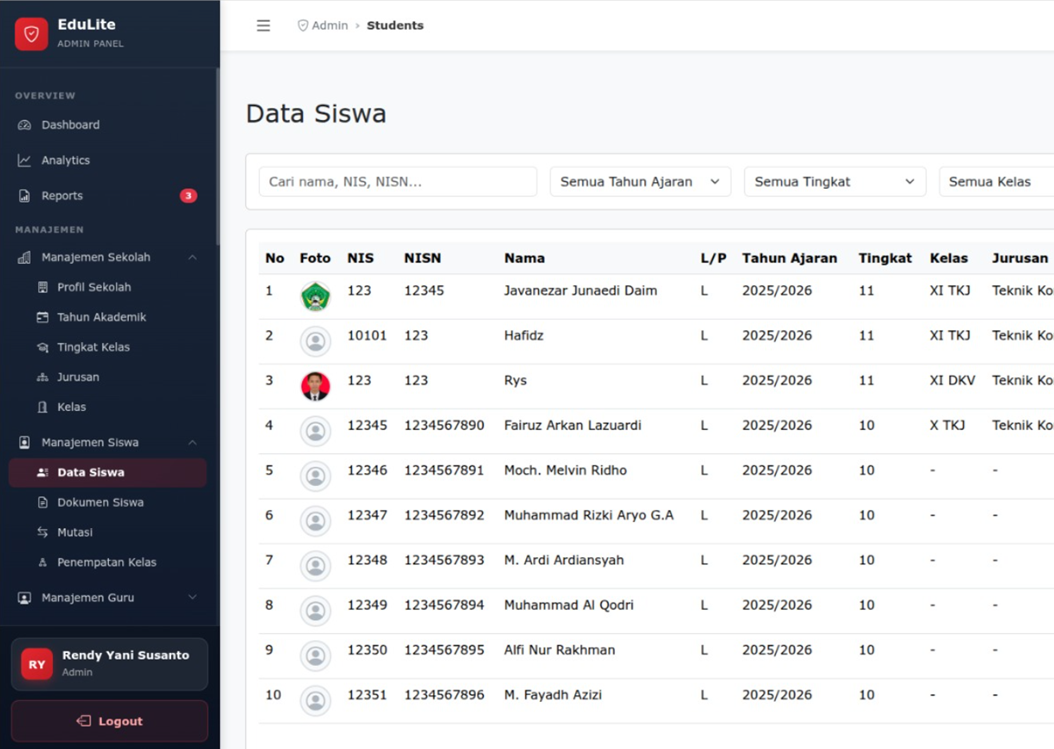Click the X TKJ class cell
This screenshot has height=749, width=1054.
947,426
